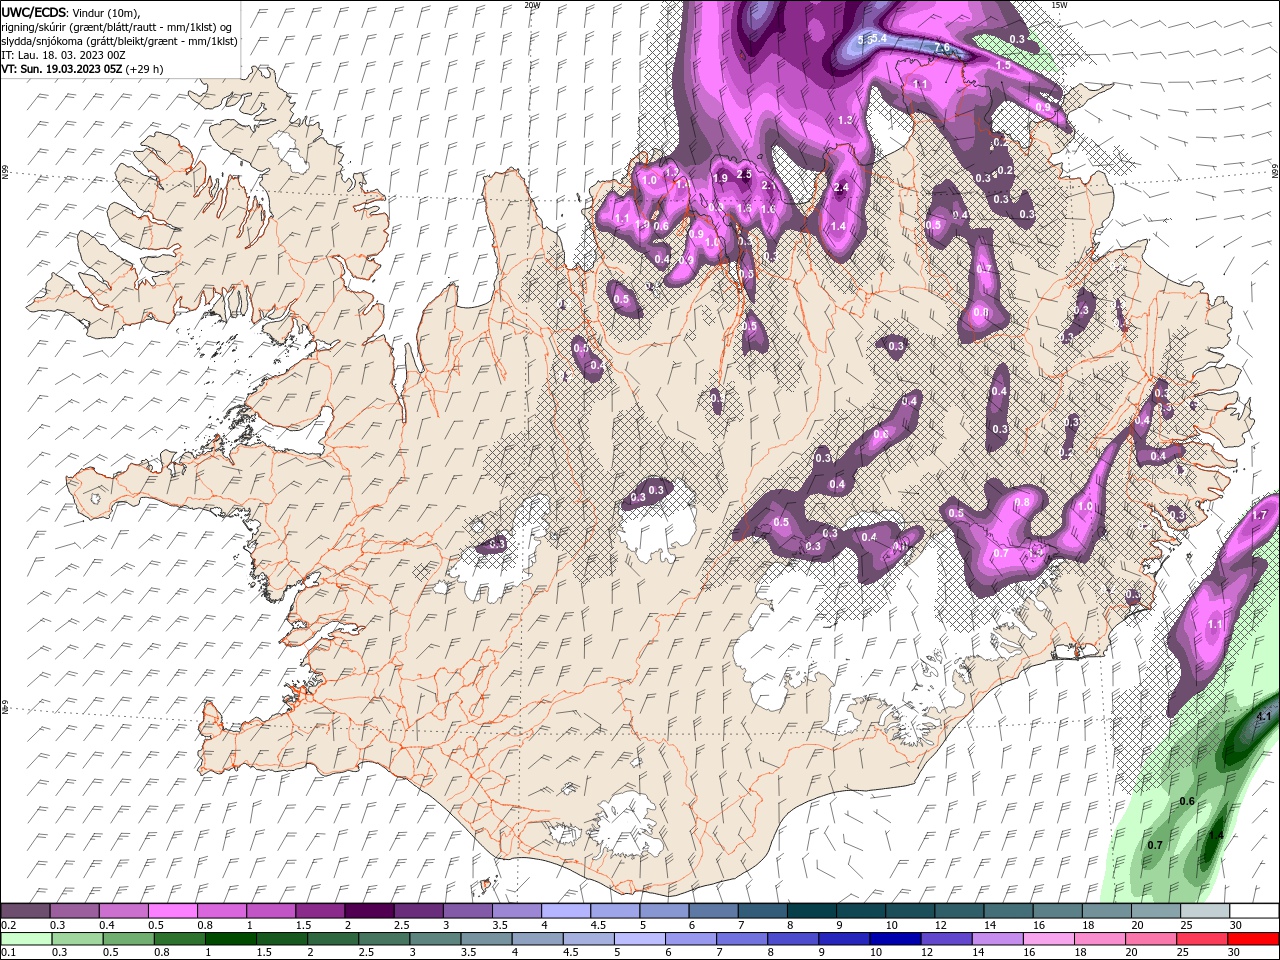Click the bright red 30 rain legend swatch

(x=1252, y=939)
